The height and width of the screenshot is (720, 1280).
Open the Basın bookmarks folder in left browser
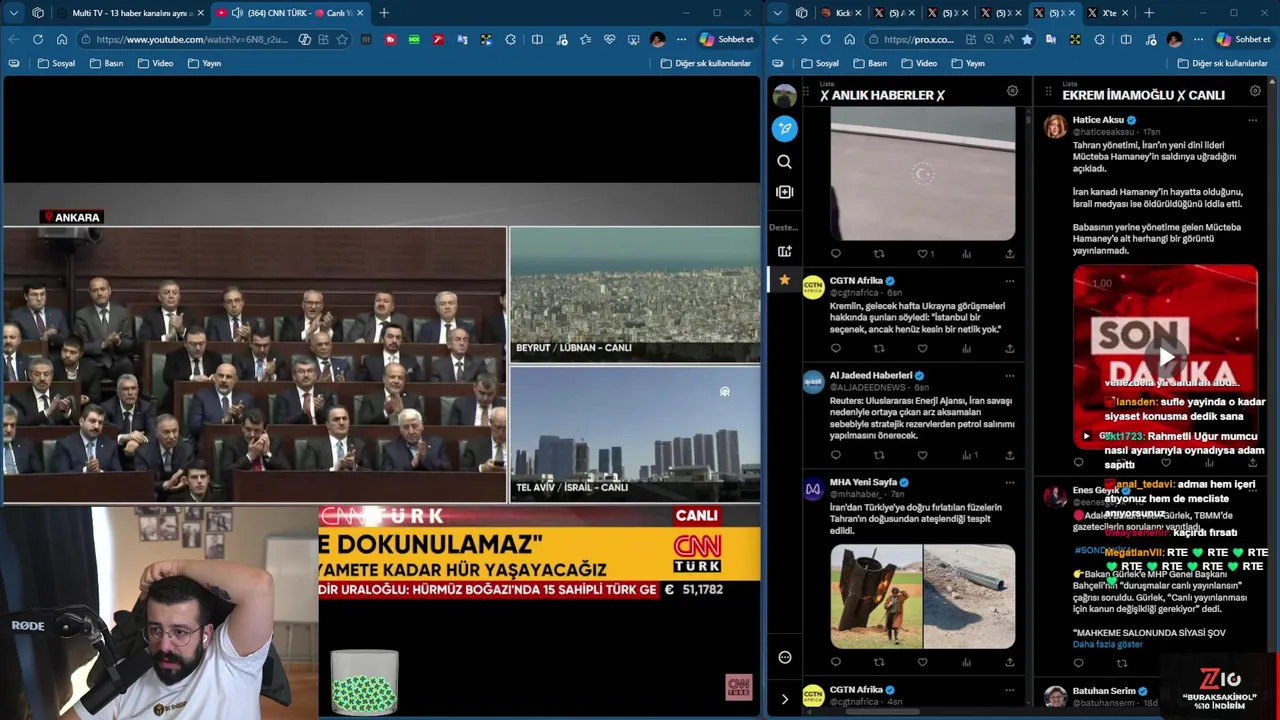tap(107, 63)
